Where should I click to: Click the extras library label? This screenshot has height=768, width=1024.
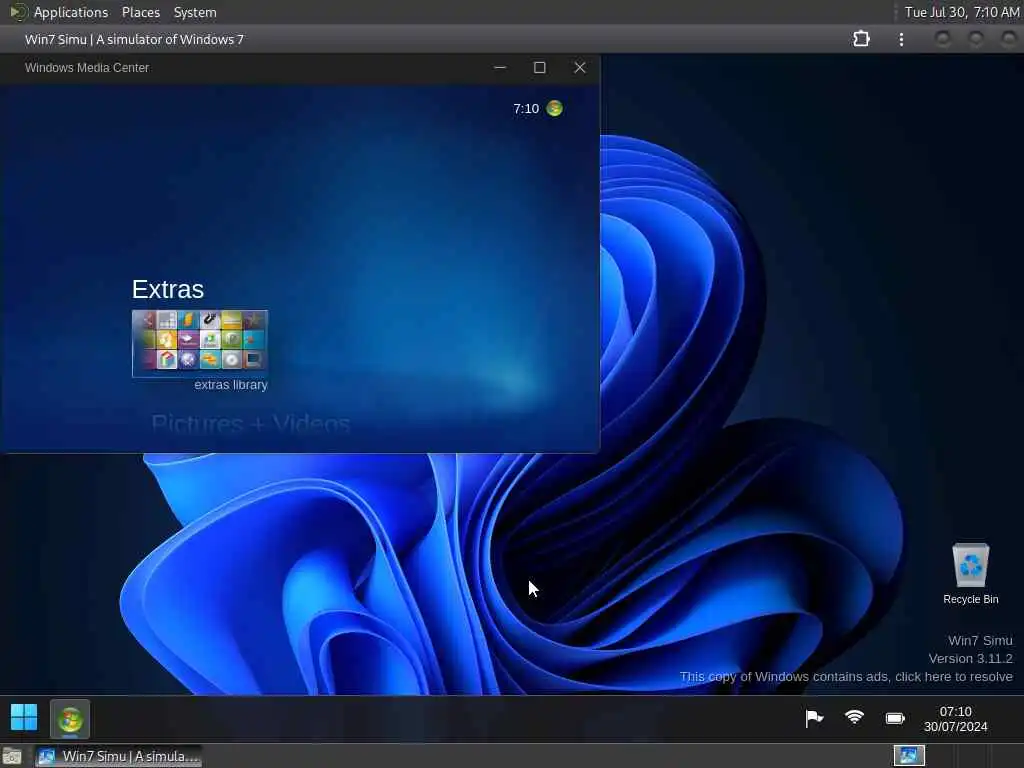[x=231, y=385]
